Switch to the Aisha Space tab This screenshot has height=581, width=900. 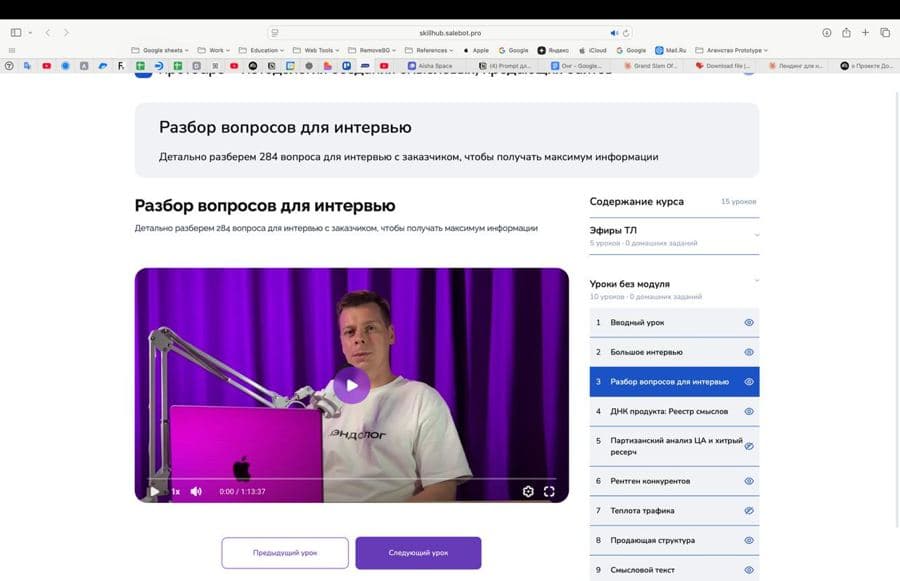pyautogui.click(x=430, y=66)
